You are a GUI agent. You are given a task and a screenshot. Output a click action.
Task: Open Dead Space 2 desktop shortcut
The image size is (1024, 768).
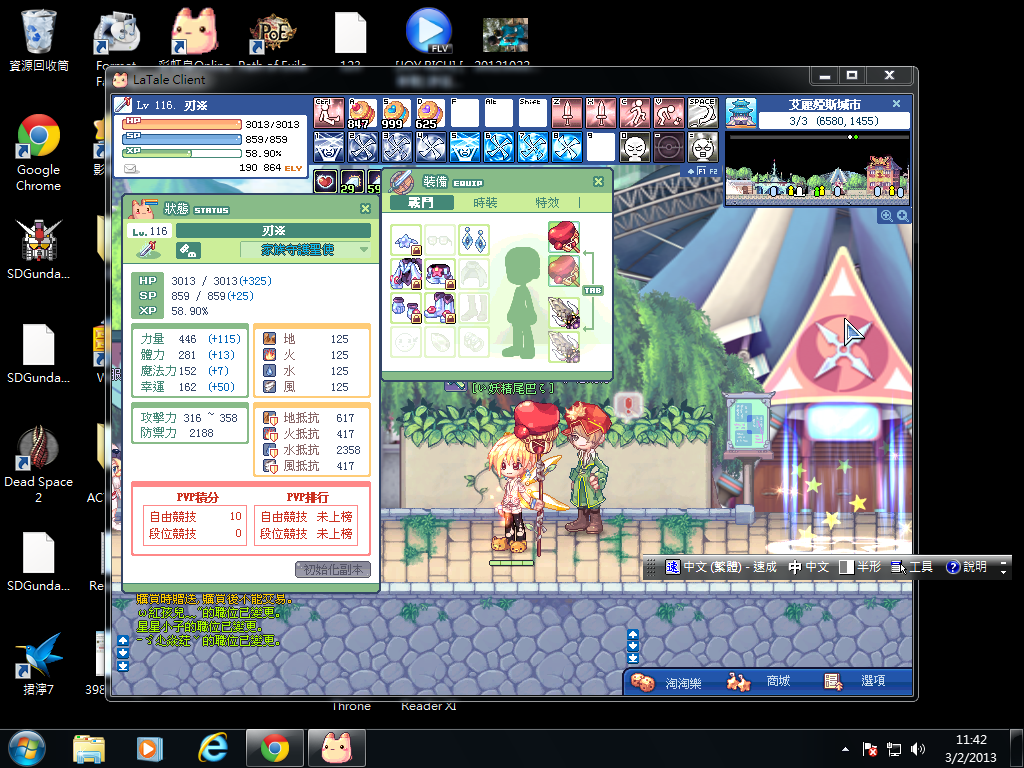click(x=39, y=464)
